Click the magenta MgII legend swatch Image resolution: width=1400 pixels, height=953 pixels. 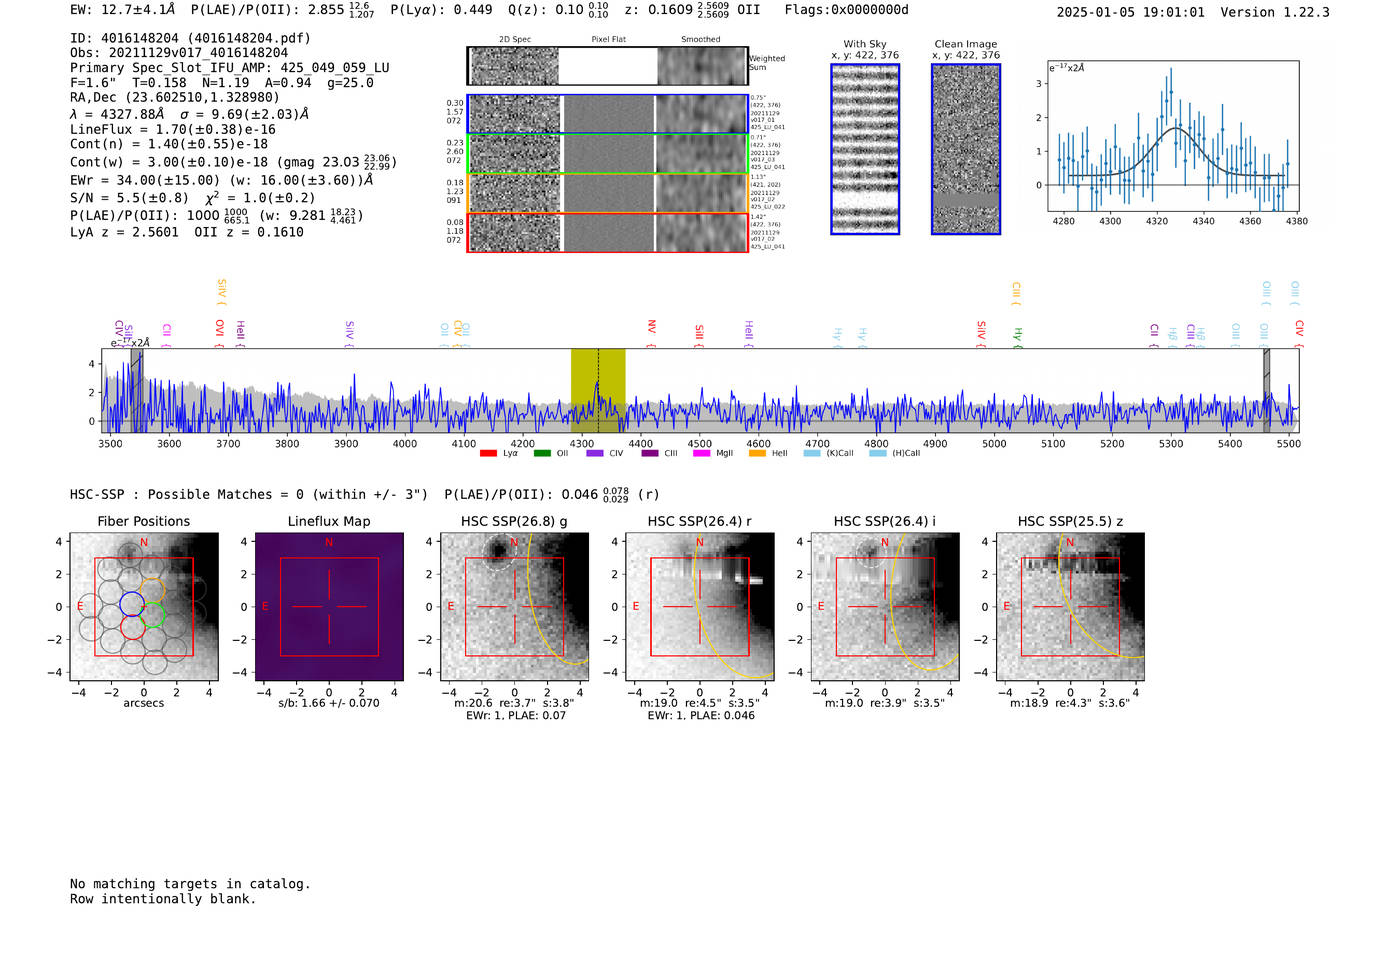tap(701, 453)
